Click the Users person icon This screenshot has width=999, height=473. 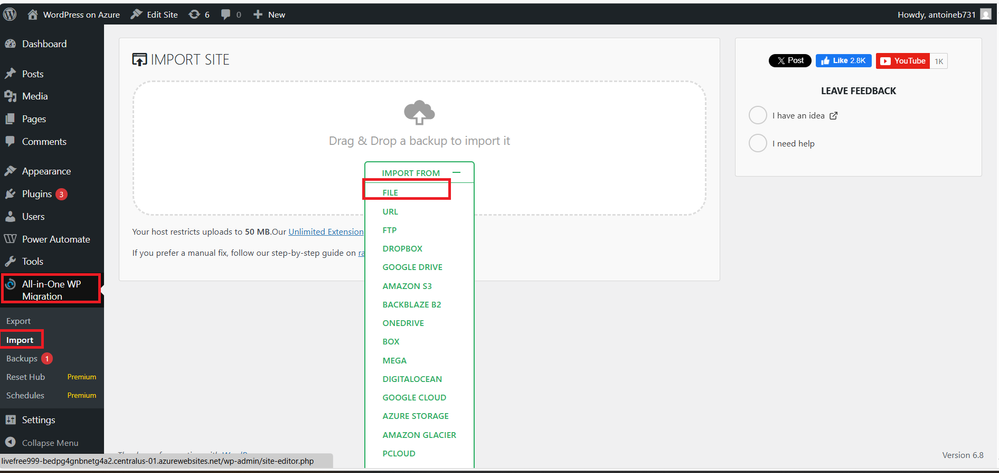[10, 217]
